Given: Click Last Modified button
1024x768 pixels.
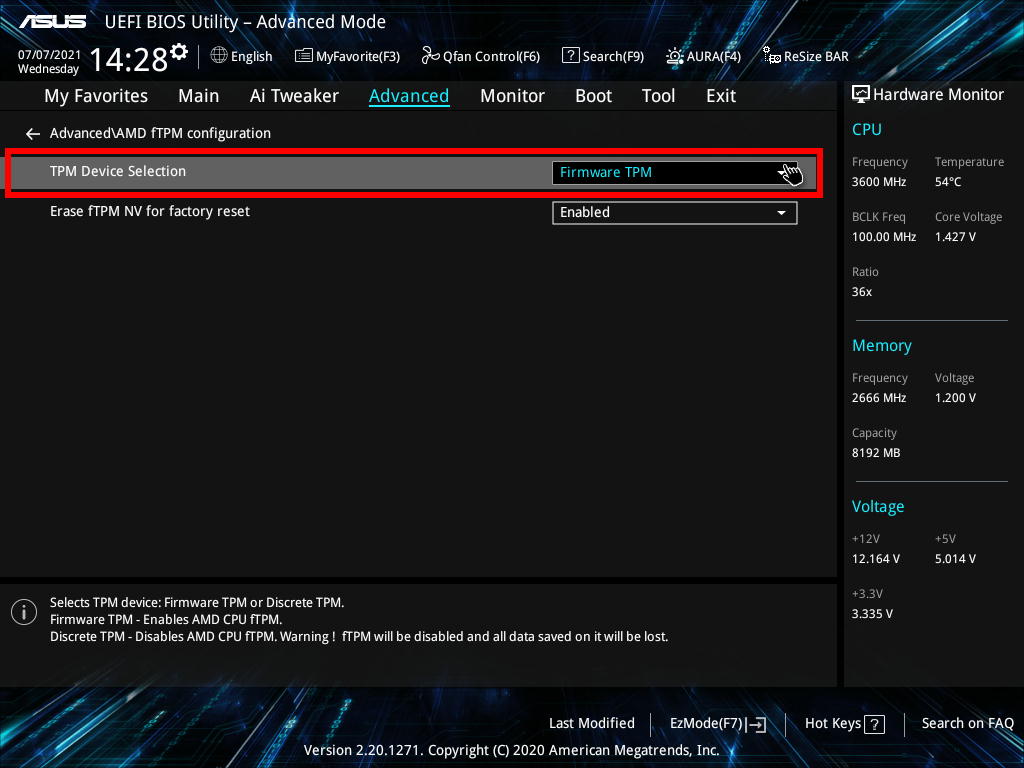Looking at the screenshot, I should (592, 724).
